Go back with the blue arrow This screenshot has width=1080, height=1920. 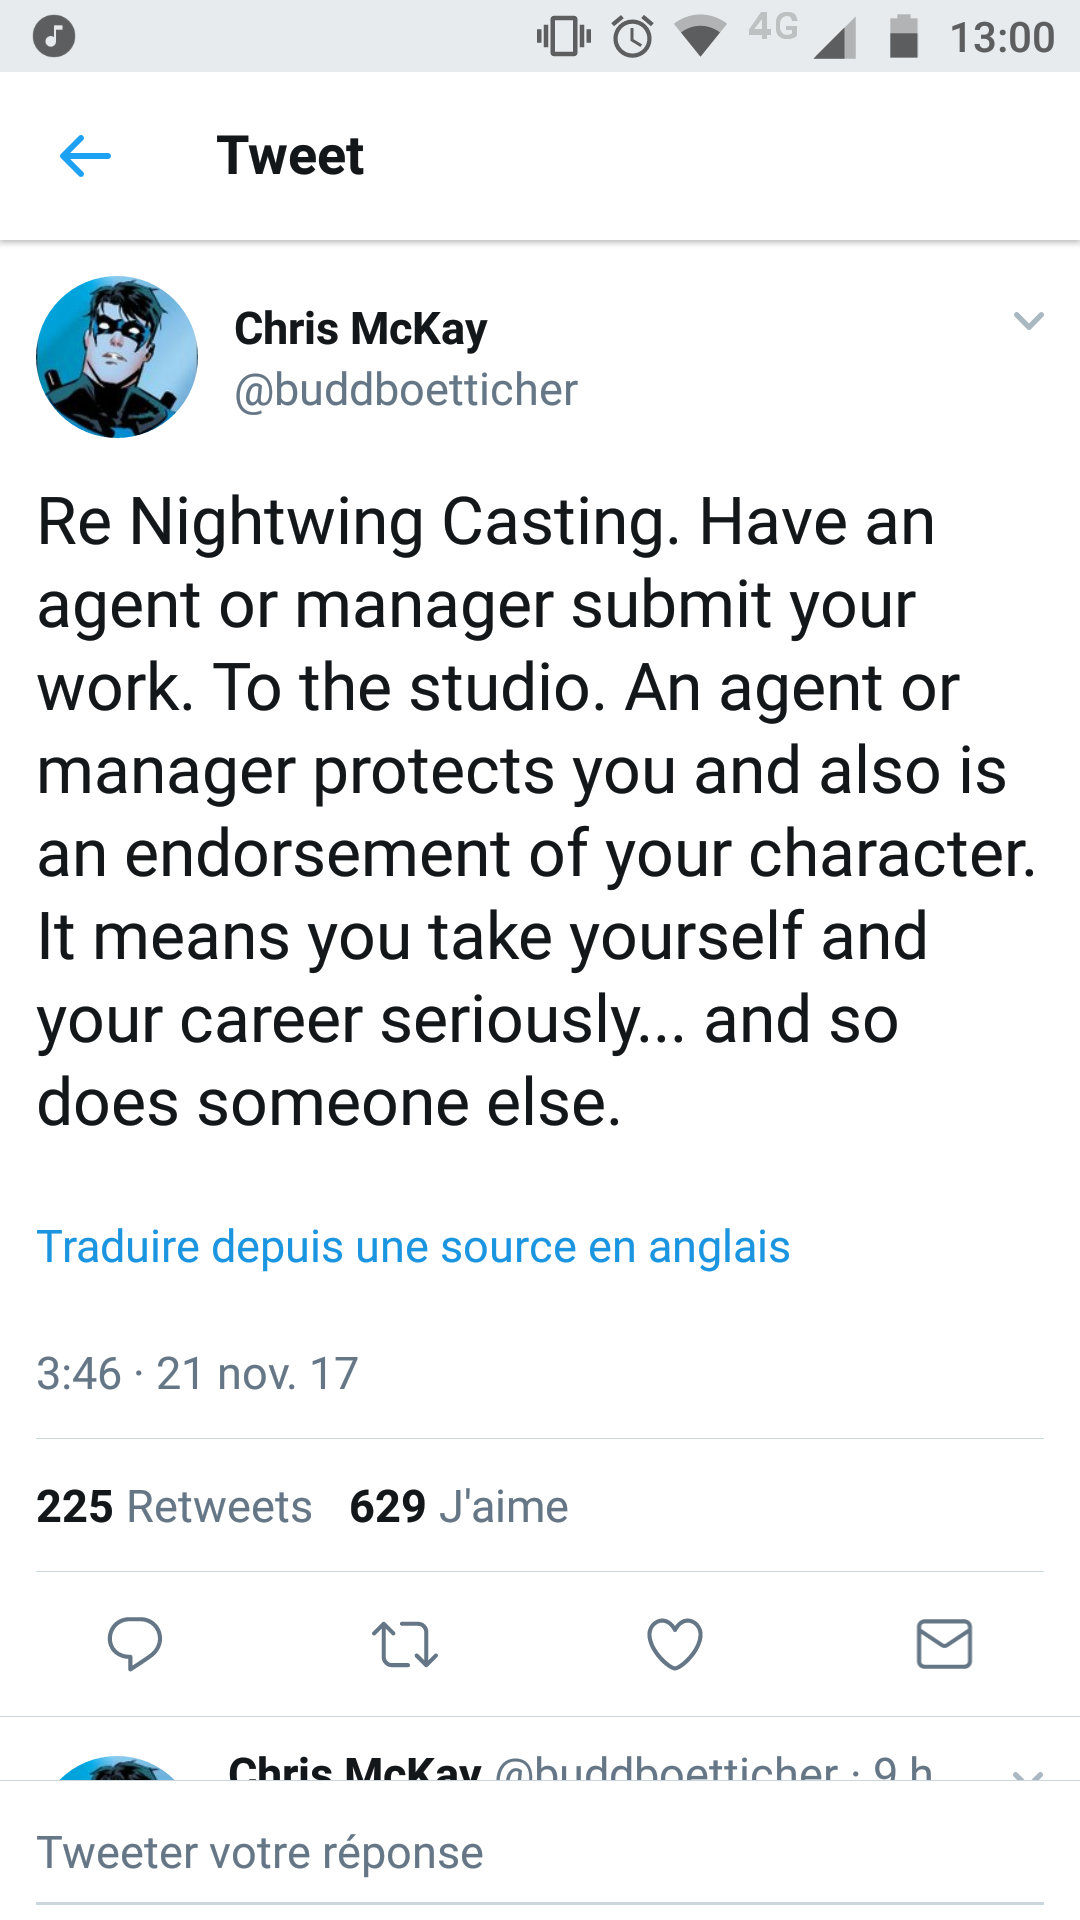click(85, 156)
